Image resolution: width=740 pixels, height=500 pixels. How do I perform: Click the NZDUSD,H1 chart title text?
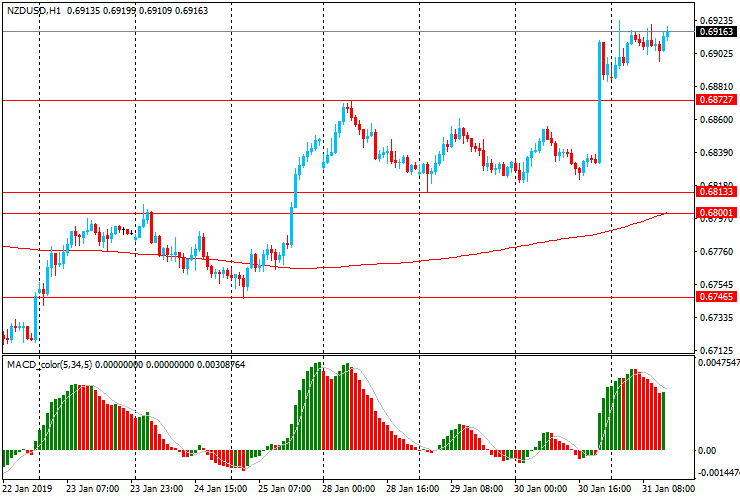[x=34, y=10]
